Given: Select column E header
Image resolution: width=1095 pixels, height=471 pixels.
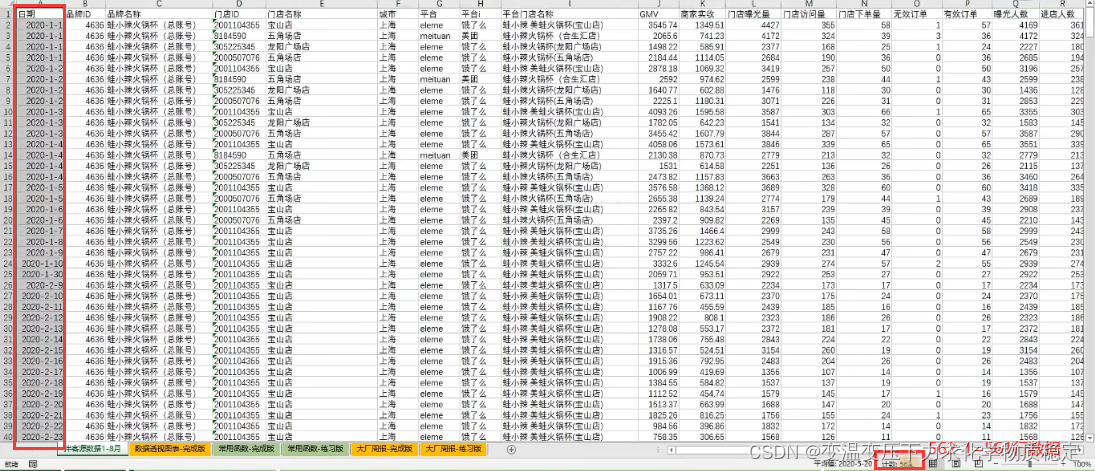Looking at the screenshot, I should (321, 4).
